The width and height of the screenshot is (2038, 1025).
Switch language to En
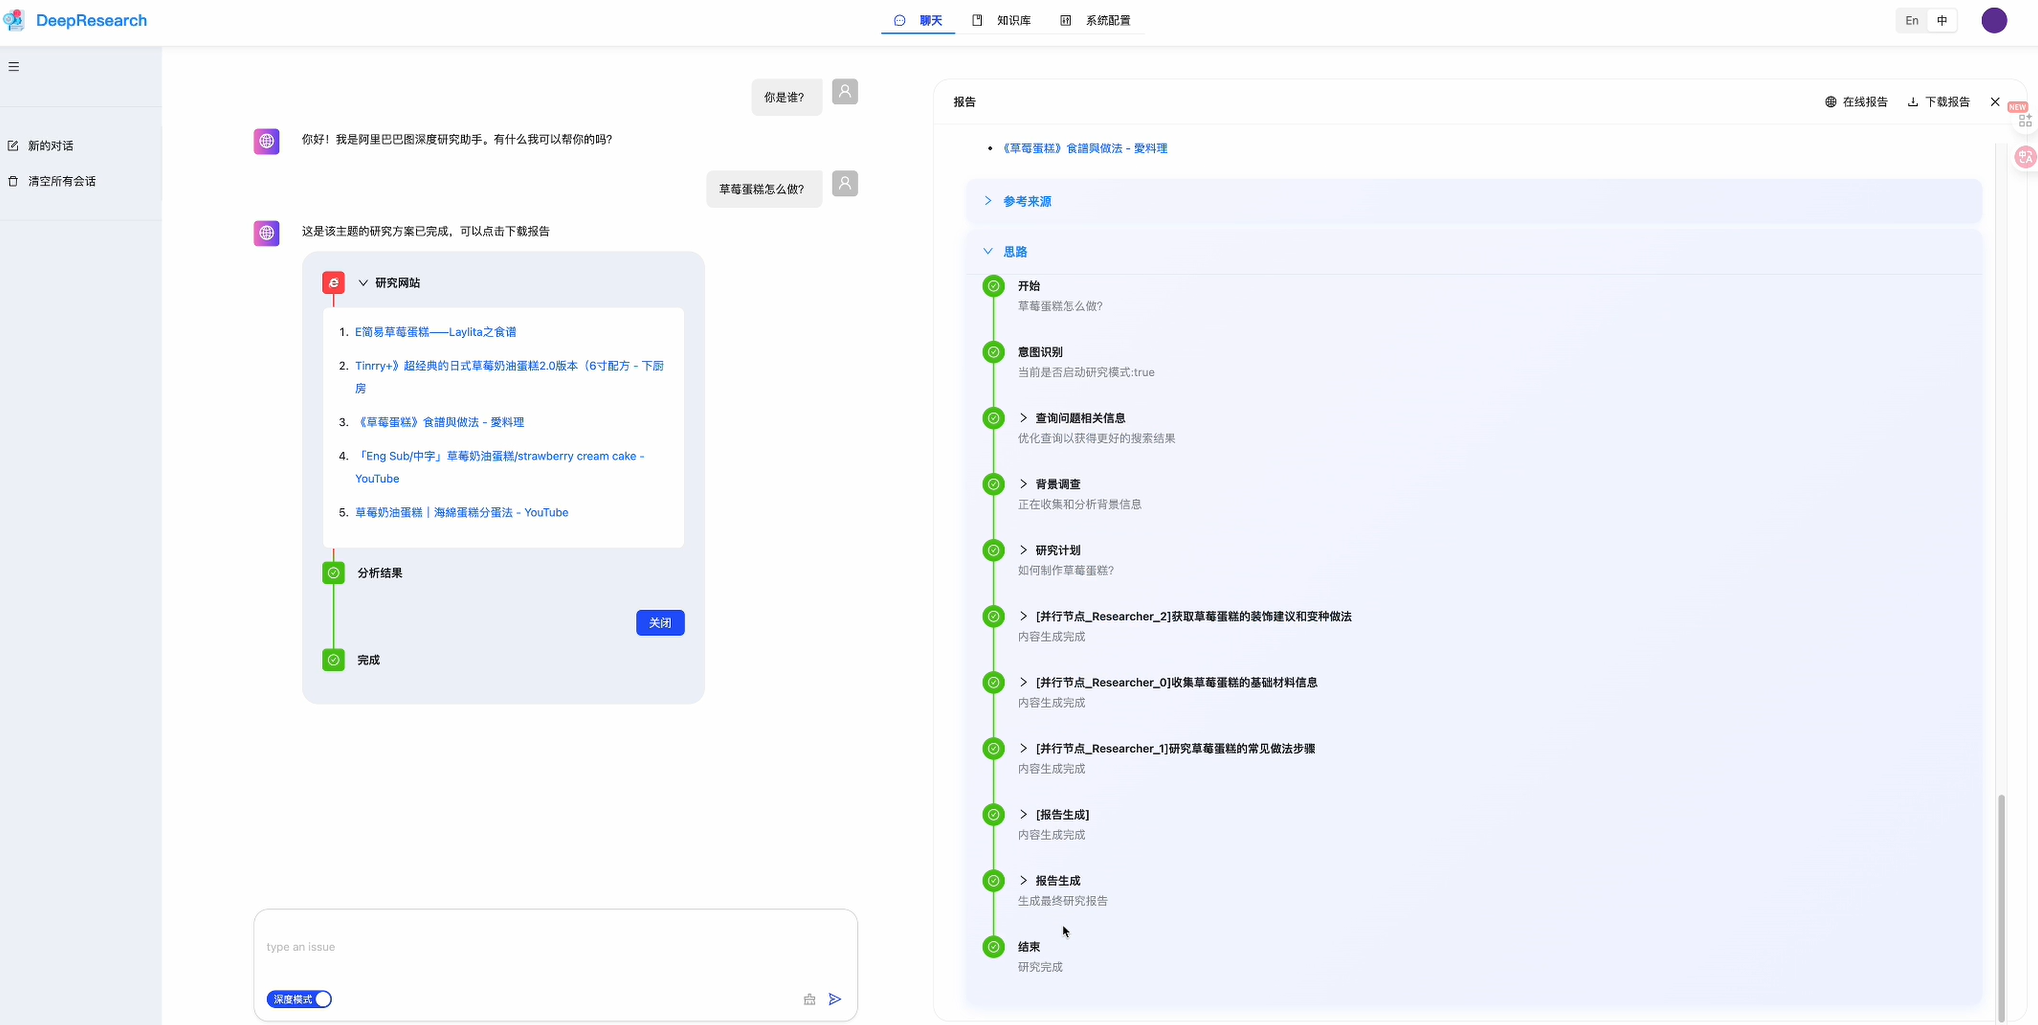pos(1912,20)
